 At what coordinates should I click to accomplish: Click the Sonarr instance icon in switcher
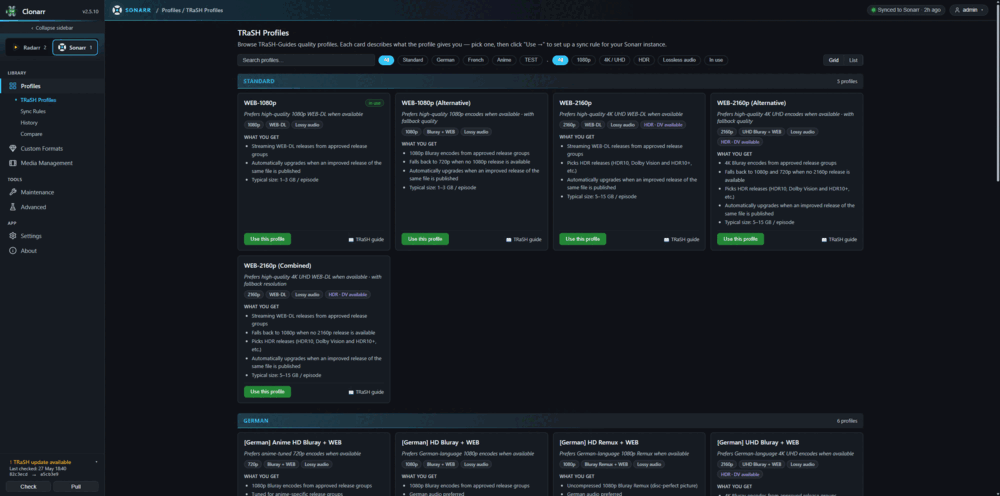tap(62, 48)
